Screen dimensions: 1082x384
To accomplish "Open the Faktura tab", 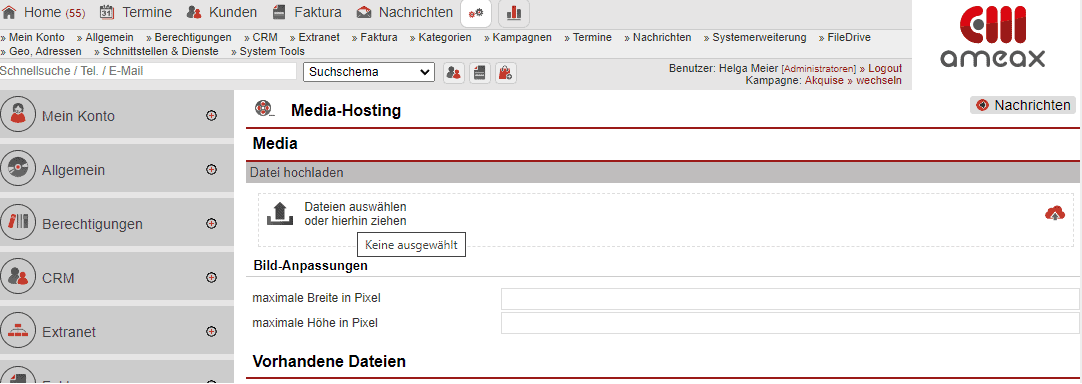I will pyautogui.click(x=307, y=12).
